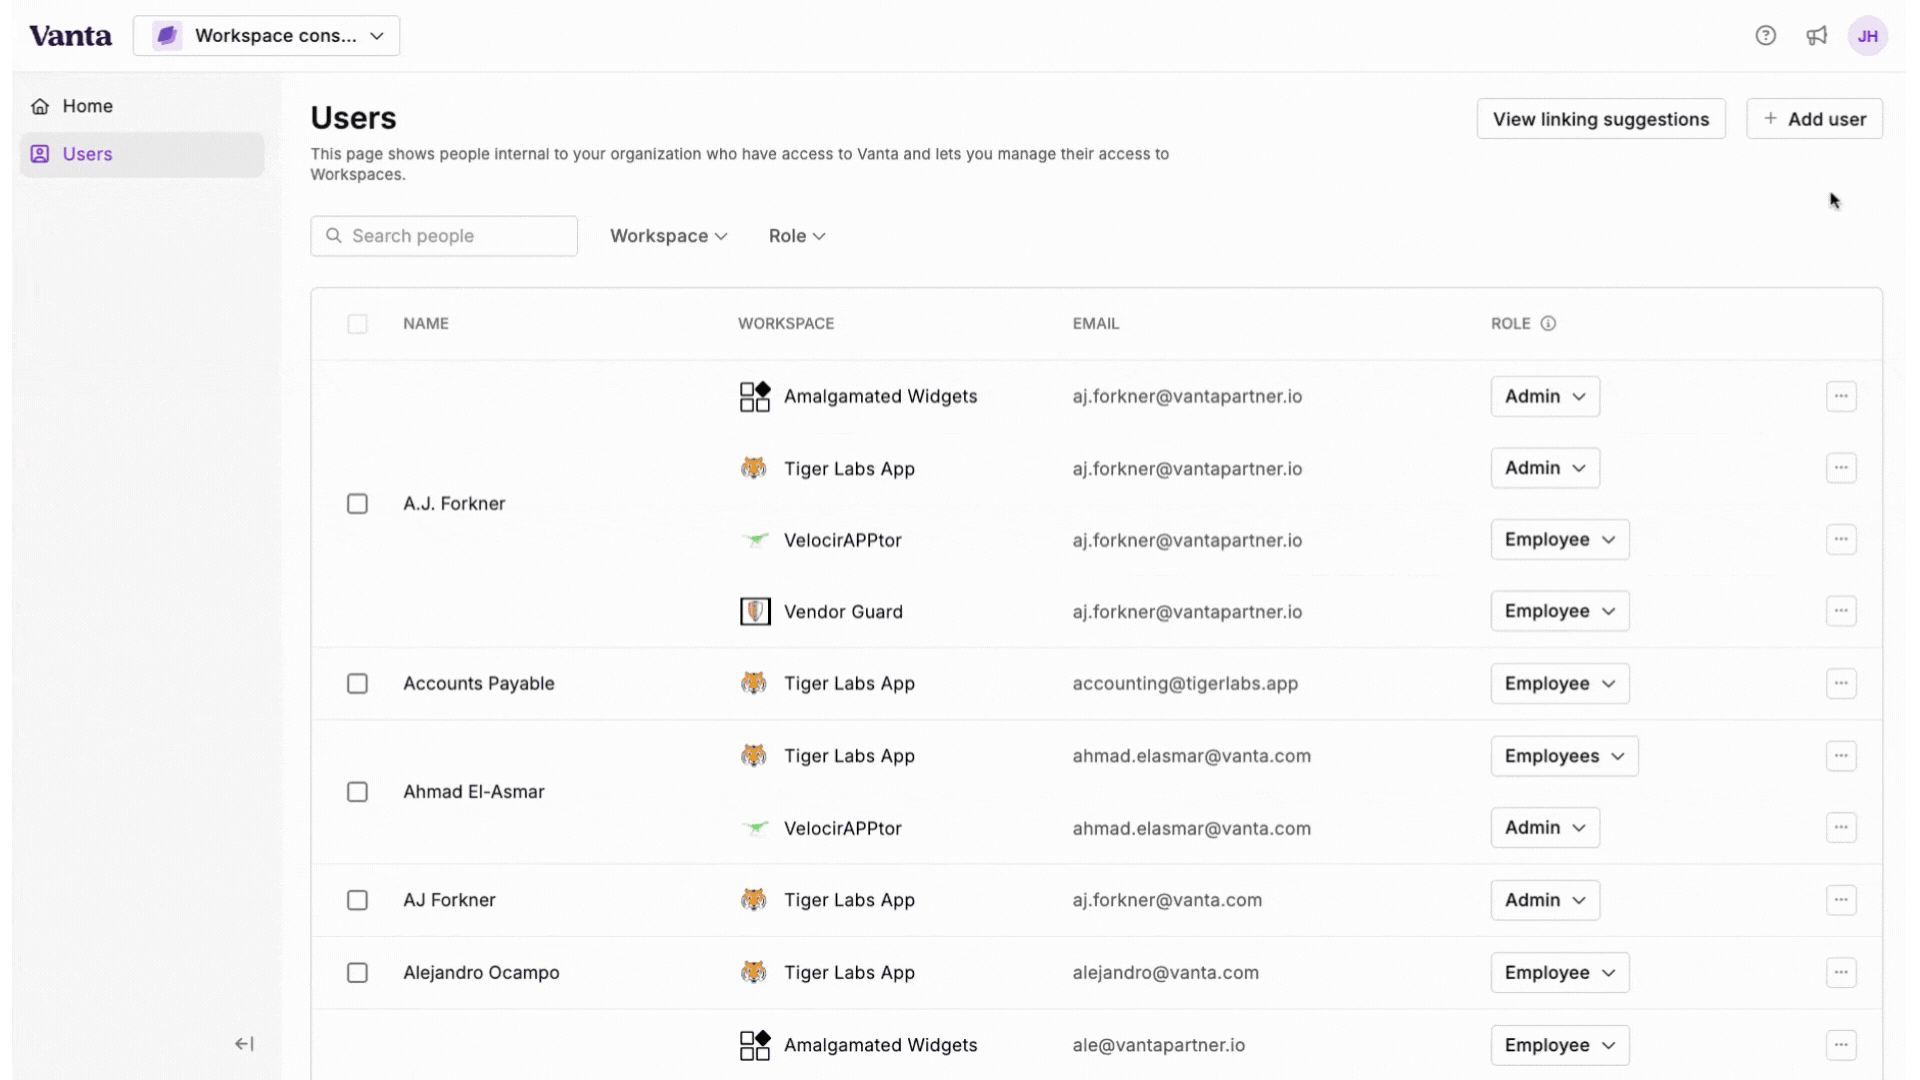The width and height of the screenshot is (1920, 1080).
Task: Click the NAME column header
Action: click(x=426, y=324)
